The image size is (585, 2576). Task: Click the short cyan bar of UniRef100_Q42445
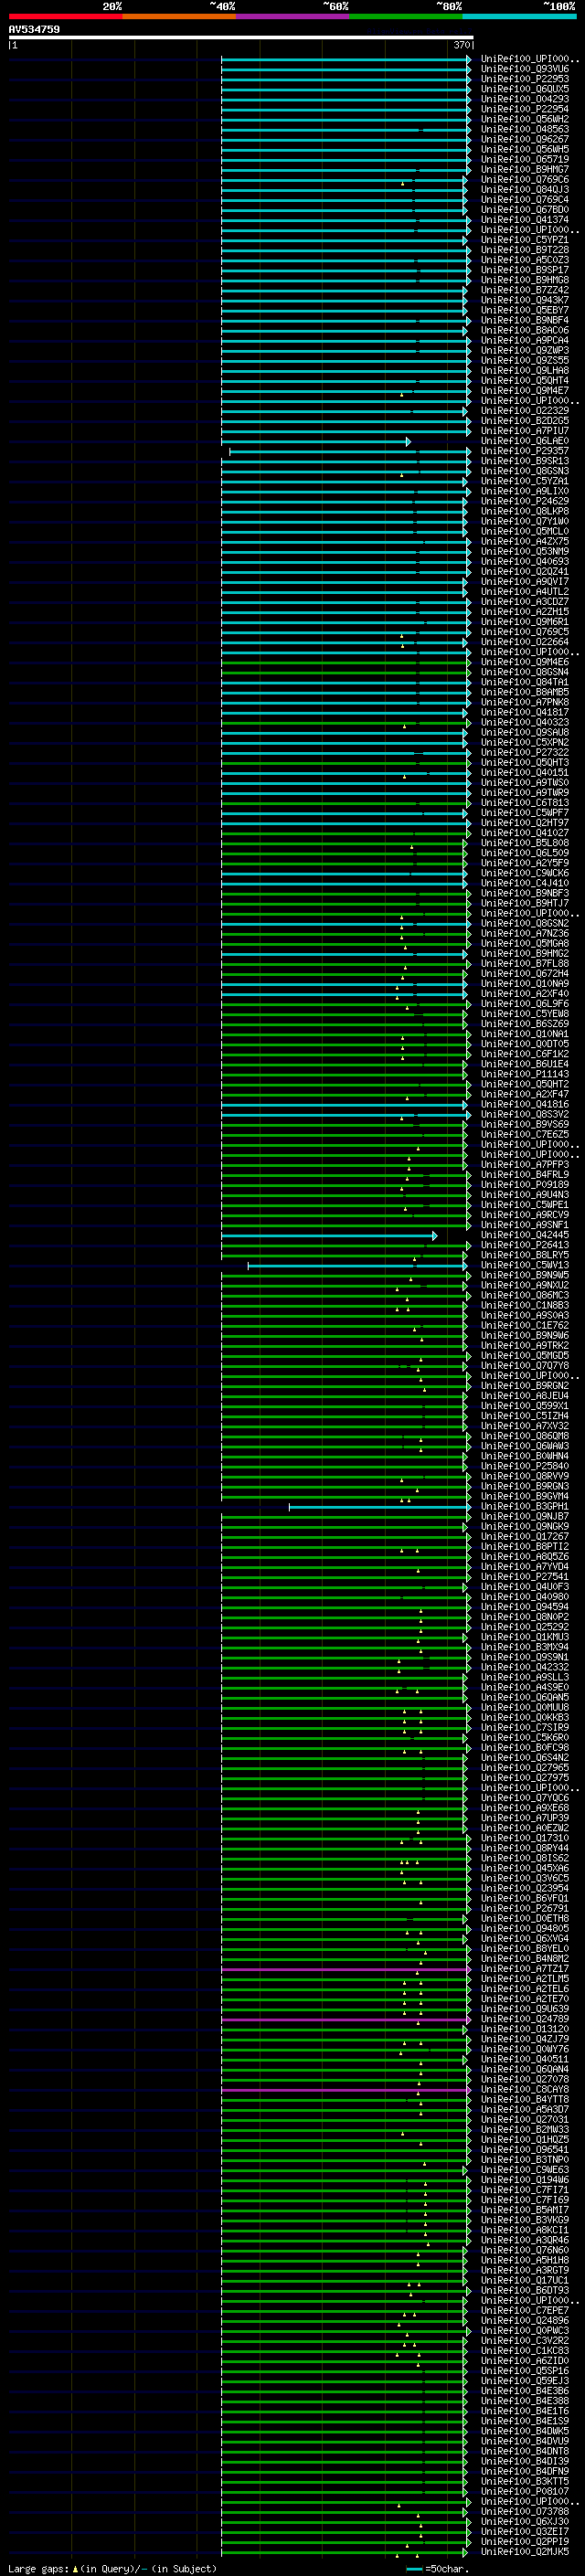tap(329, 1236)
